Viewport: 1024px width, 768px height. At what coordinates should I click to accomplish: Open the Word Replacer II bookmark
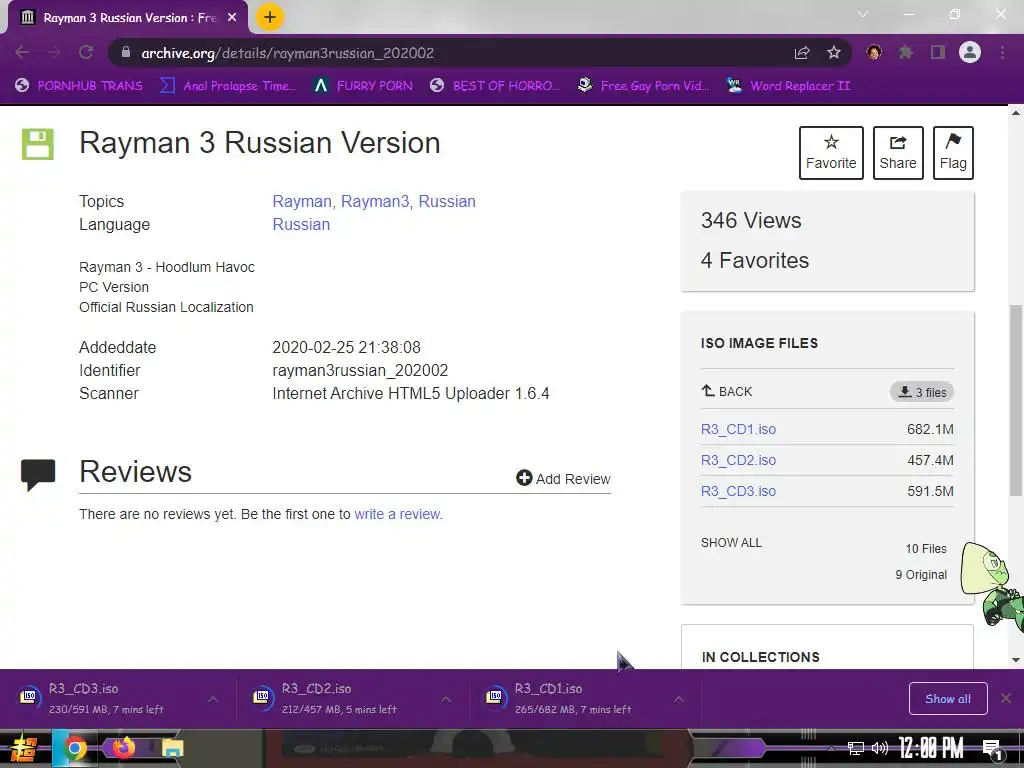point(788,86)
